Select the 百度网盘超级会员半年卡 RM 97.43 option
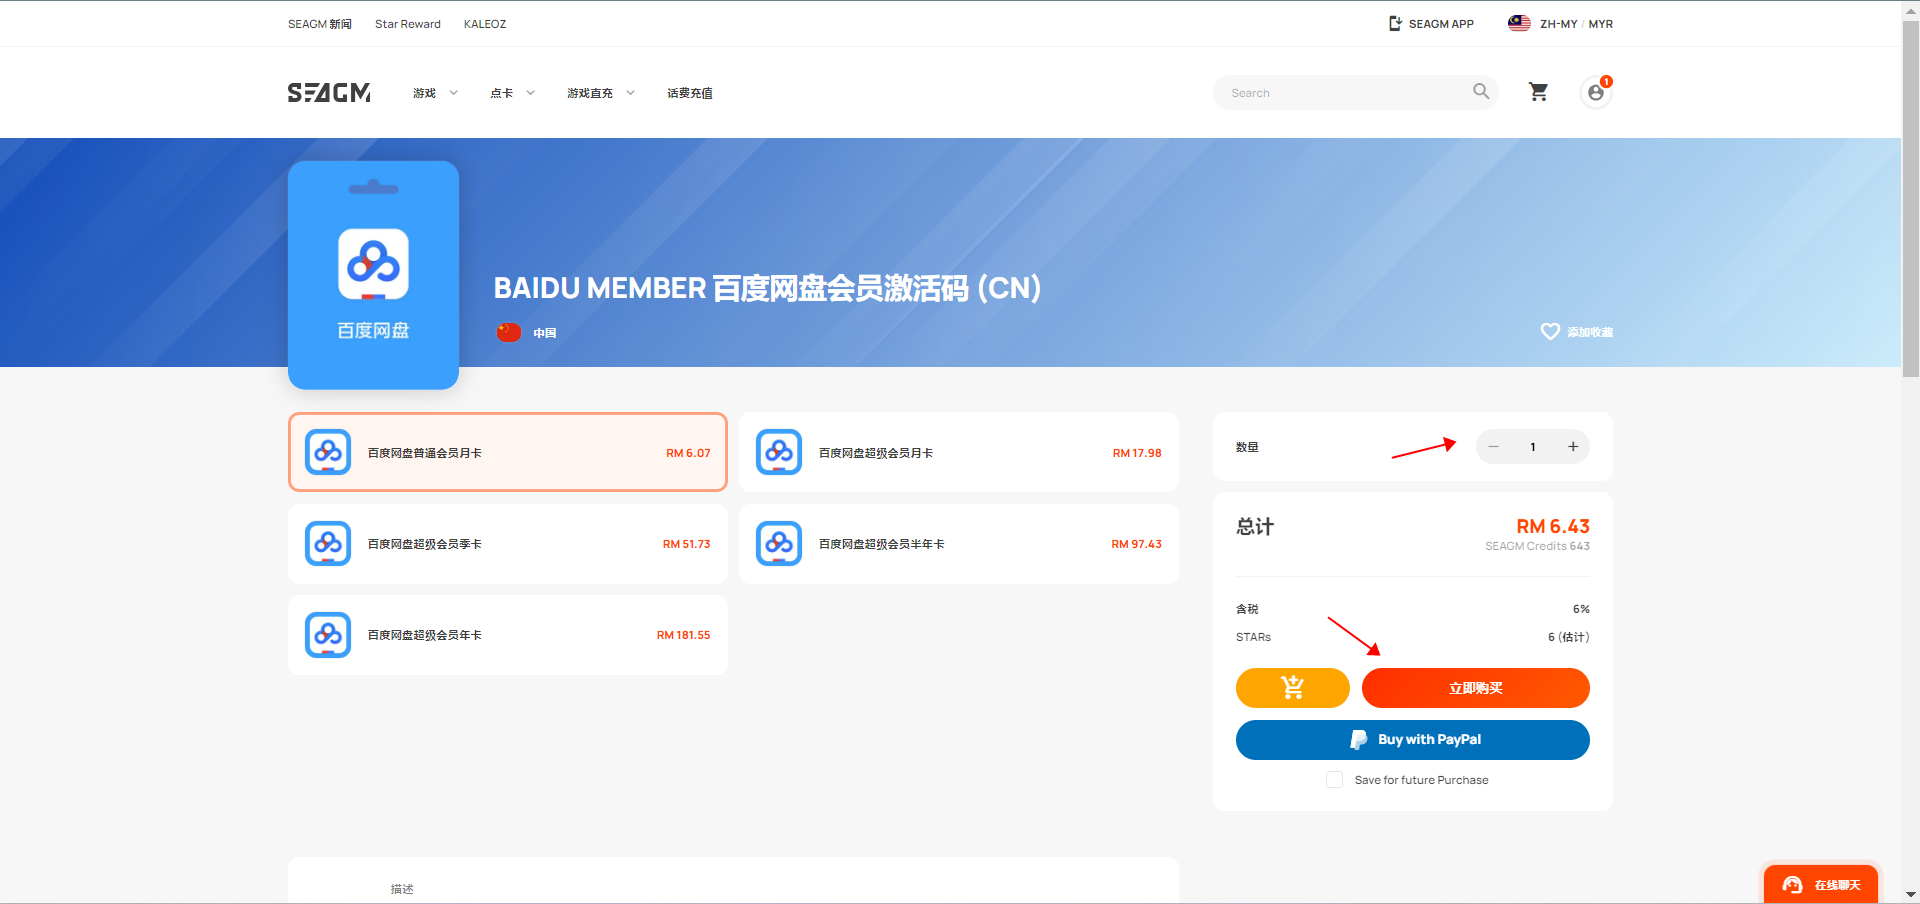This screenshot has width=1920, height=904. tap(959, 543)
